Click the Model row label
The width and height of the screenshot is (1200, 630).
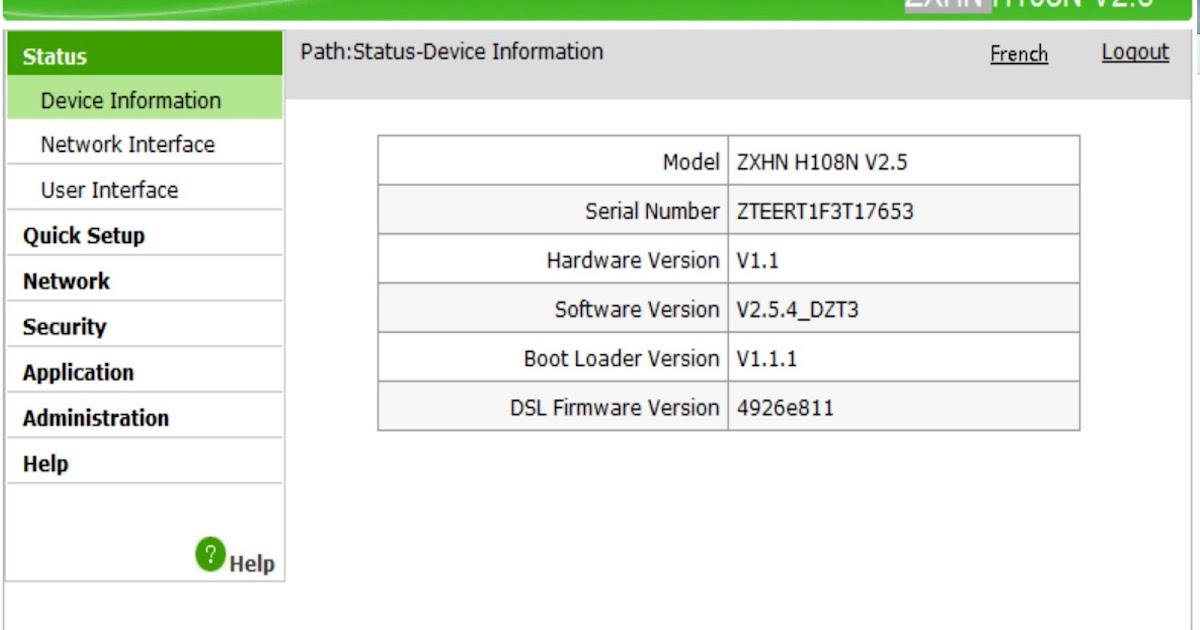(x=691, y=162)
